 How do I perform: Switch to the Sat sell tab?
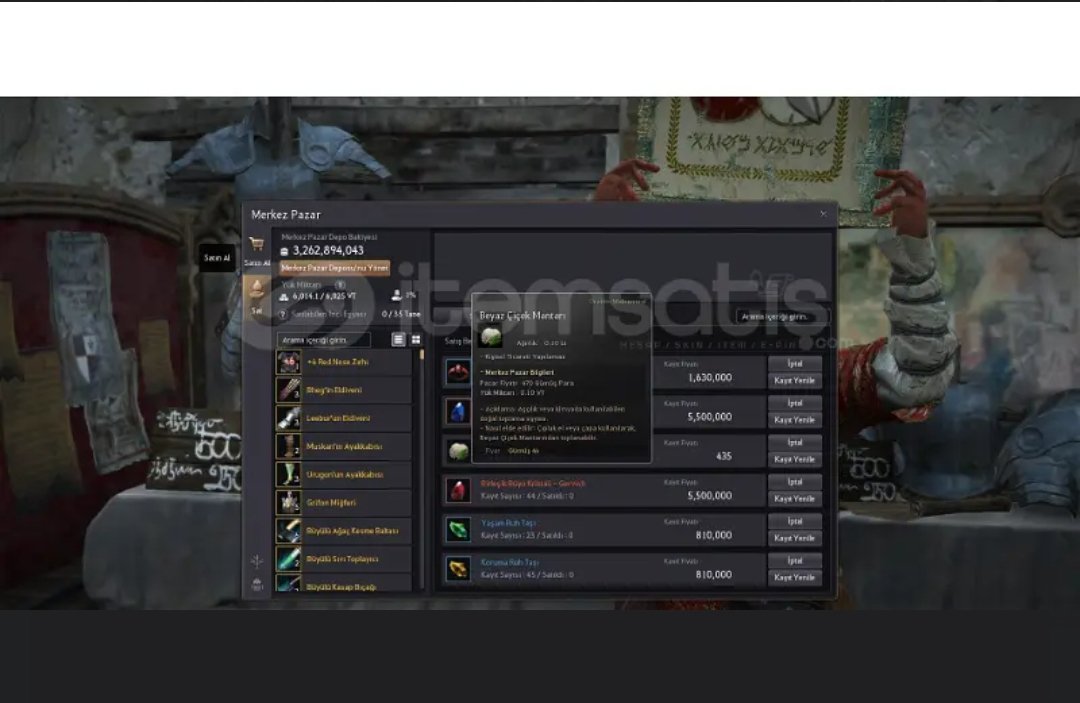(x=256, y=297)
